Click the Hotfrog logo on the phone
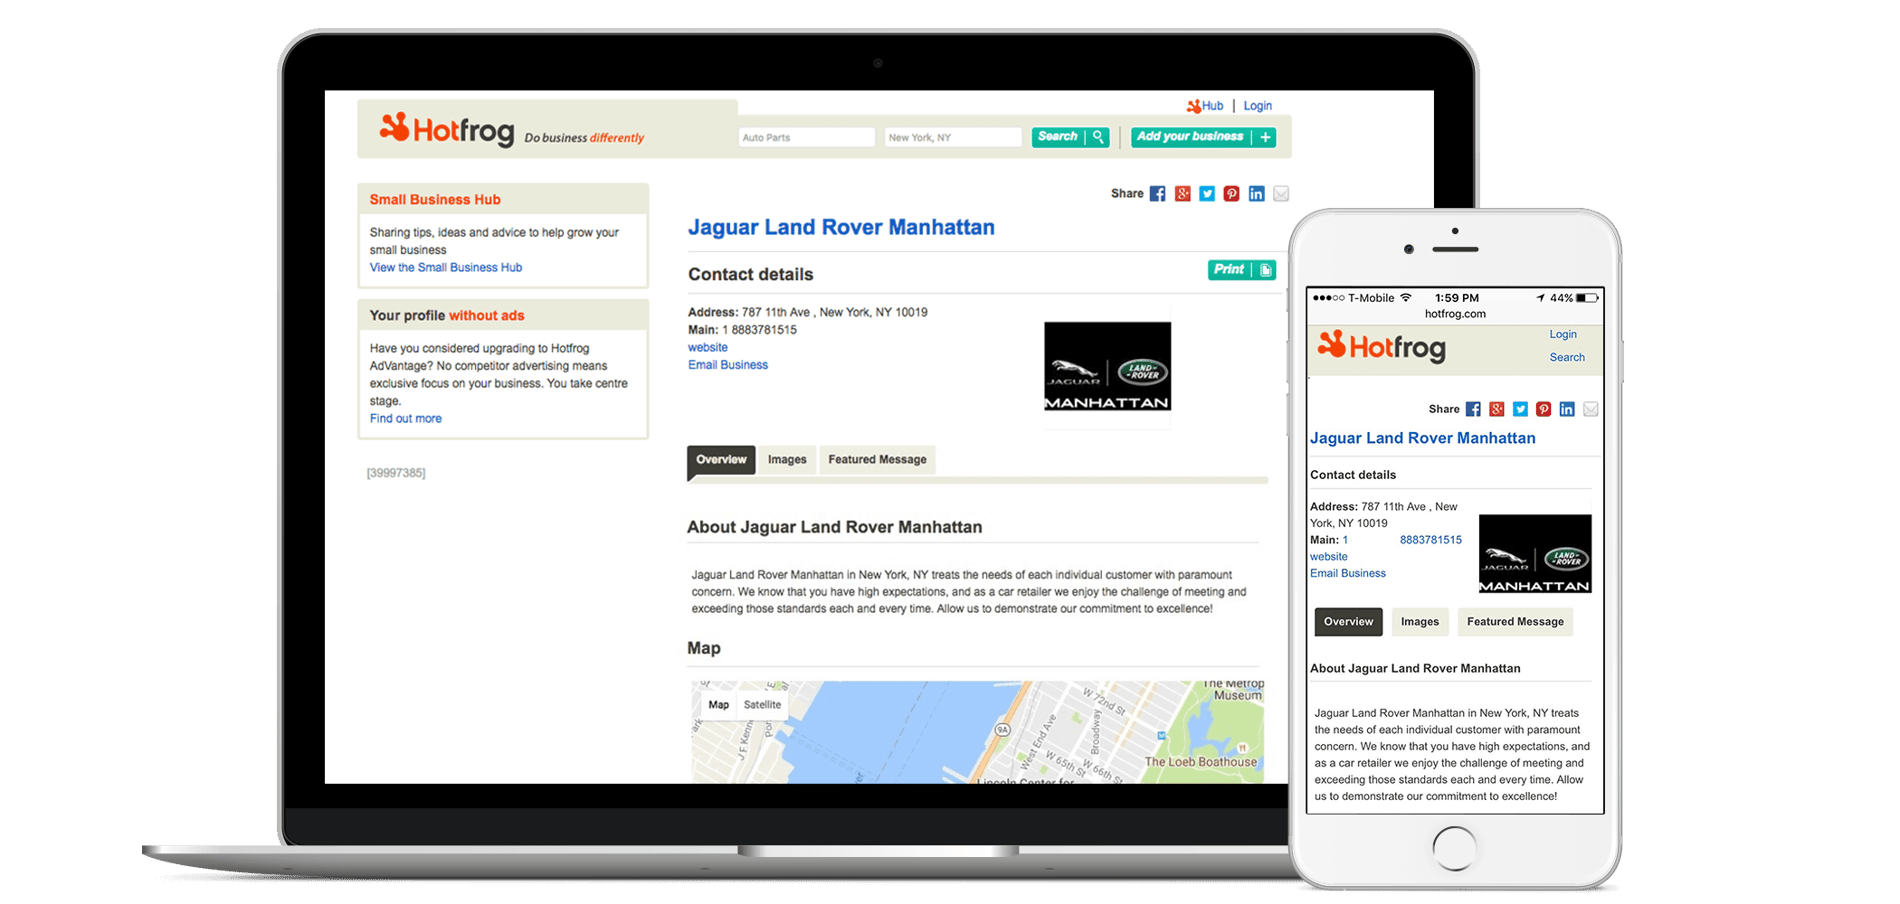The height and width of the screenshot is (904, 1900). [1382, 347]
